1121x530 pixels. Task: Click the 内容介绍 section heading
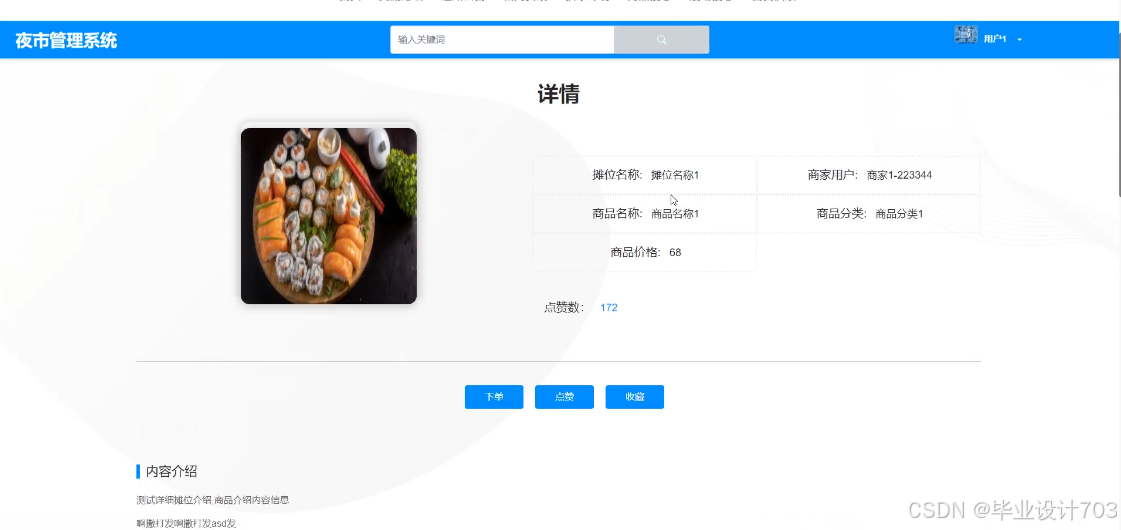click(172, 471)
